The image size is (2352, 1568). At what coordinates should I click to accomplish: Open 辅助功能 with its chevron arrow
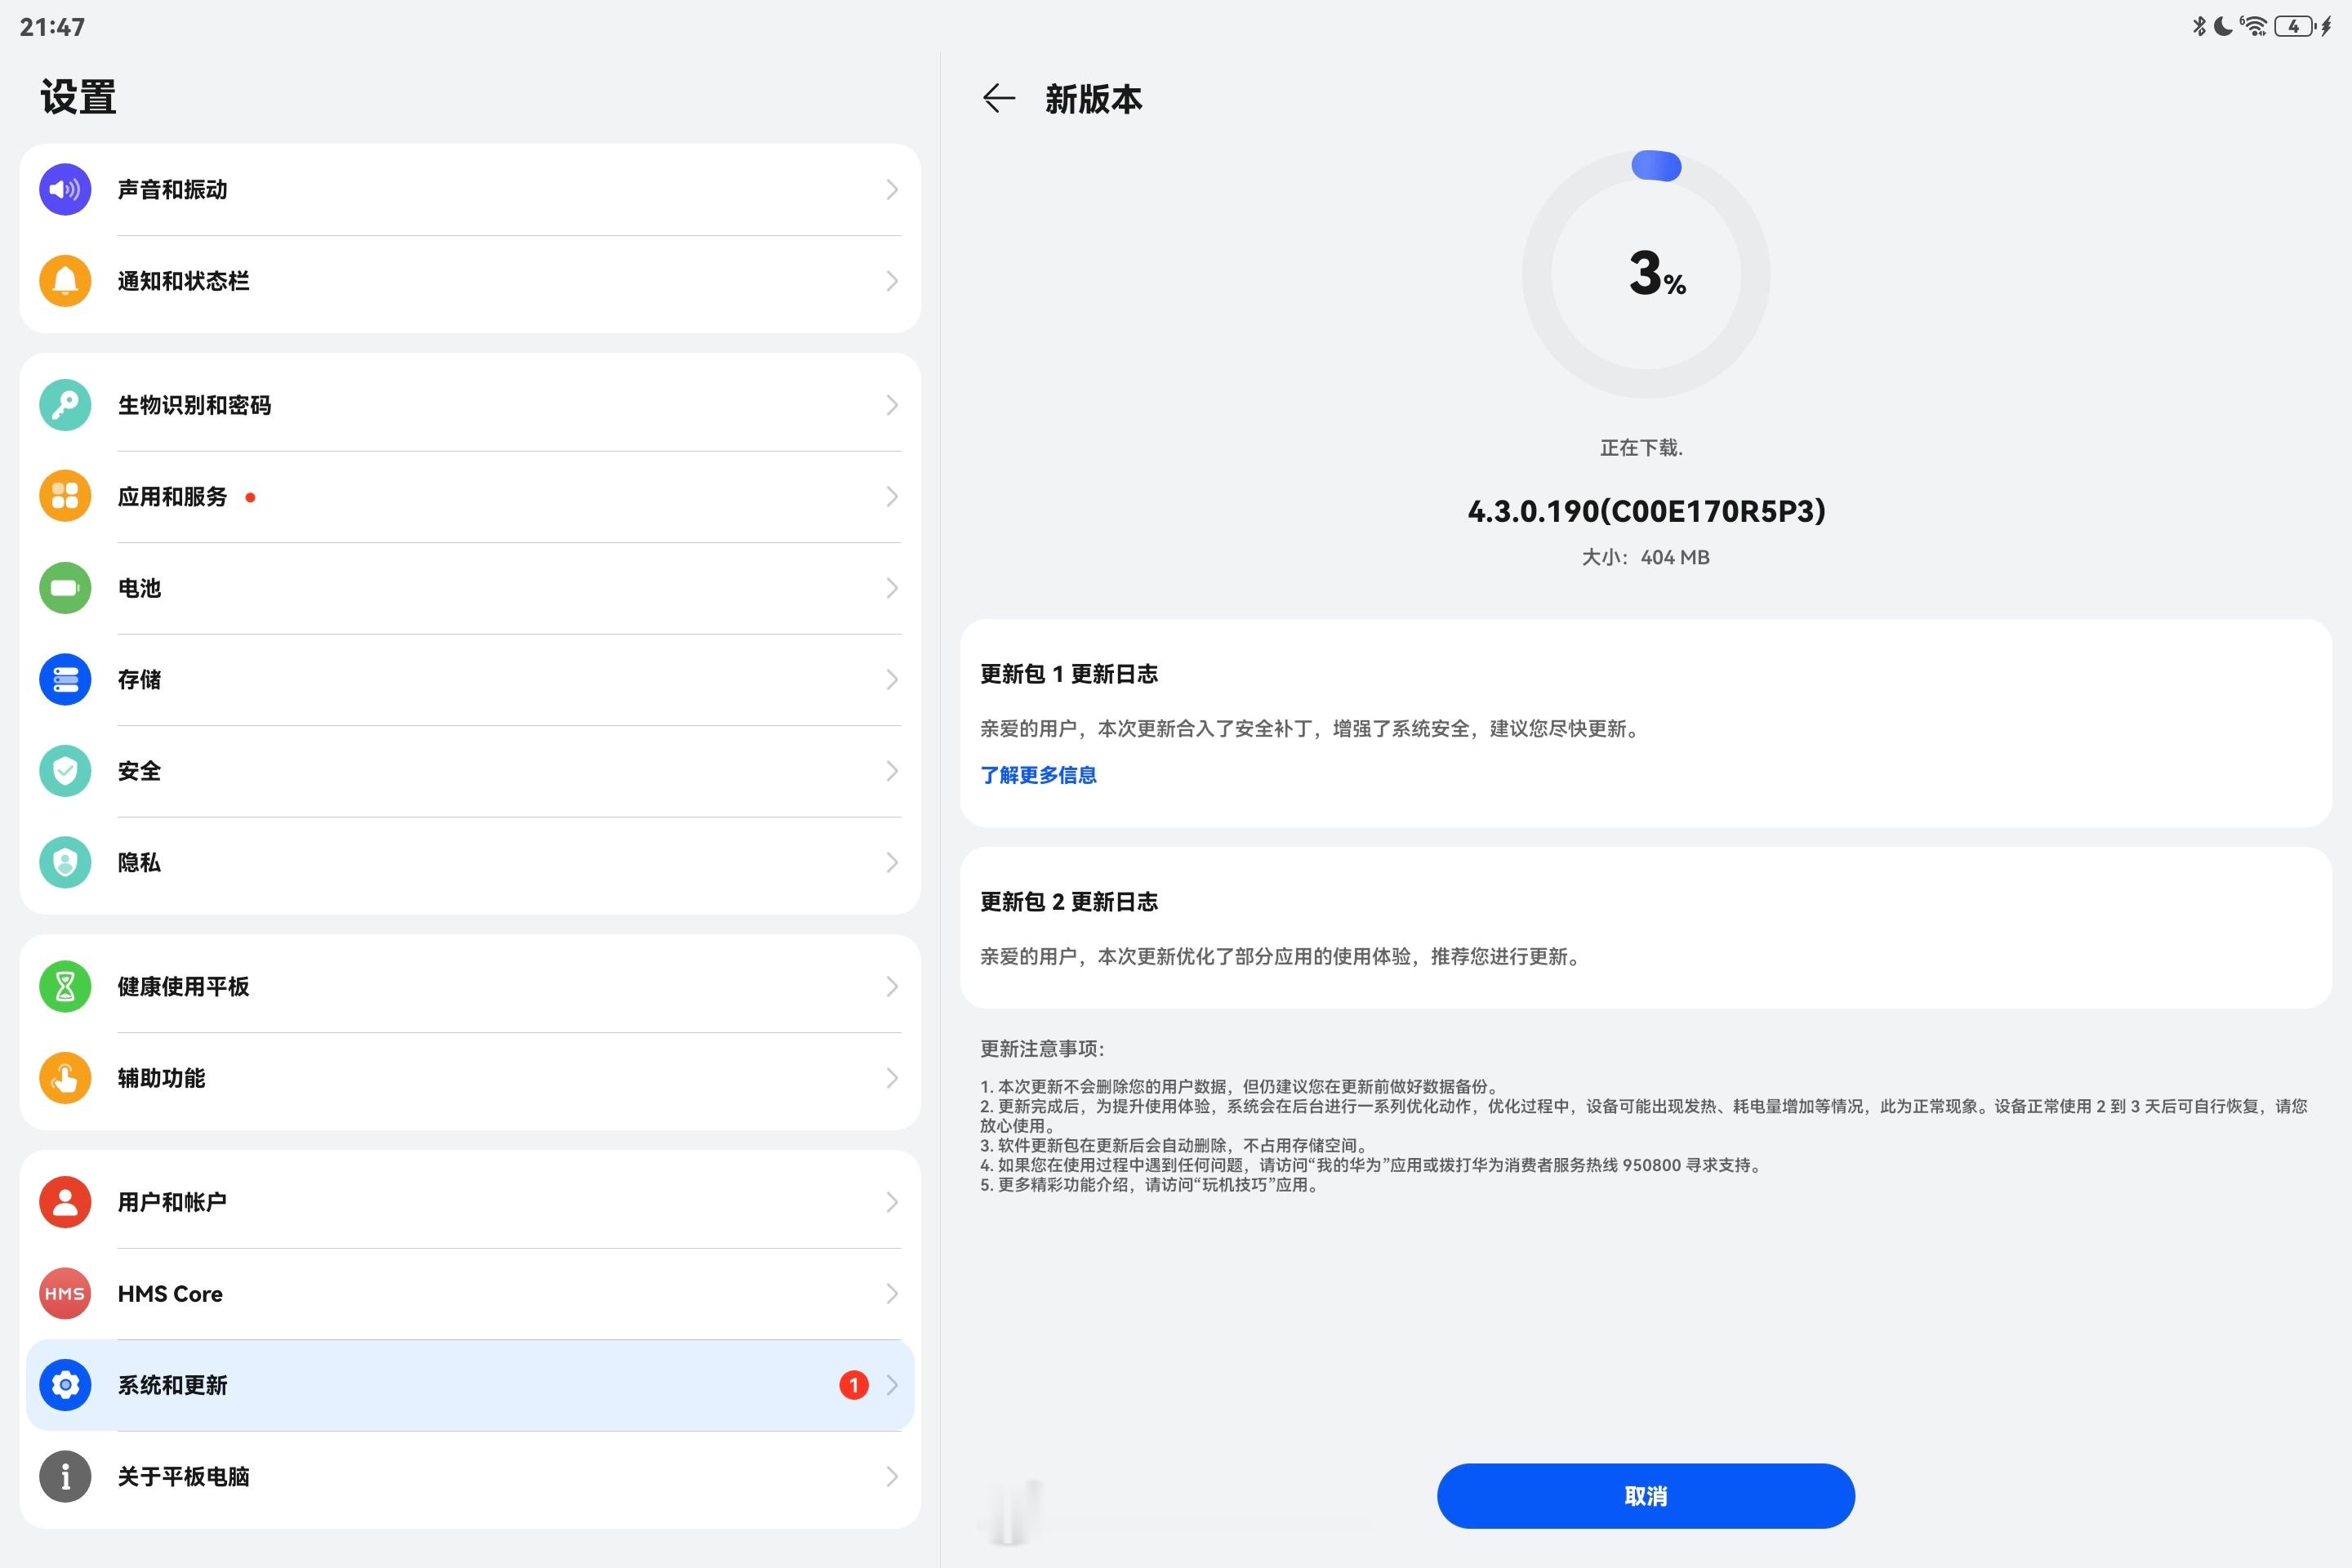pyautogui.click(x=891, y=1078)
